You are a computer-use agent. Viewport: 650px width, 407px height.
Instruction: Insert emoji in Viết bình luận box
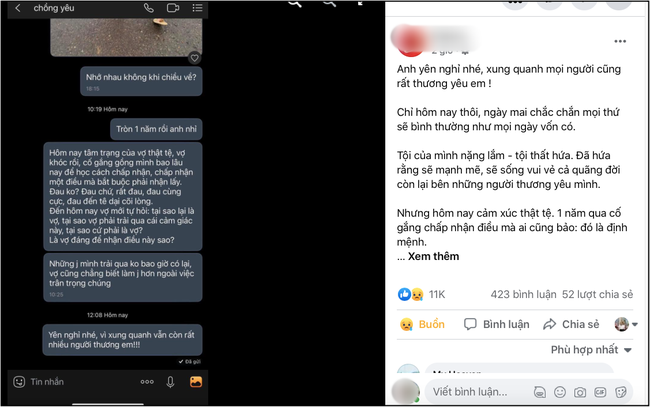[560, 392]
